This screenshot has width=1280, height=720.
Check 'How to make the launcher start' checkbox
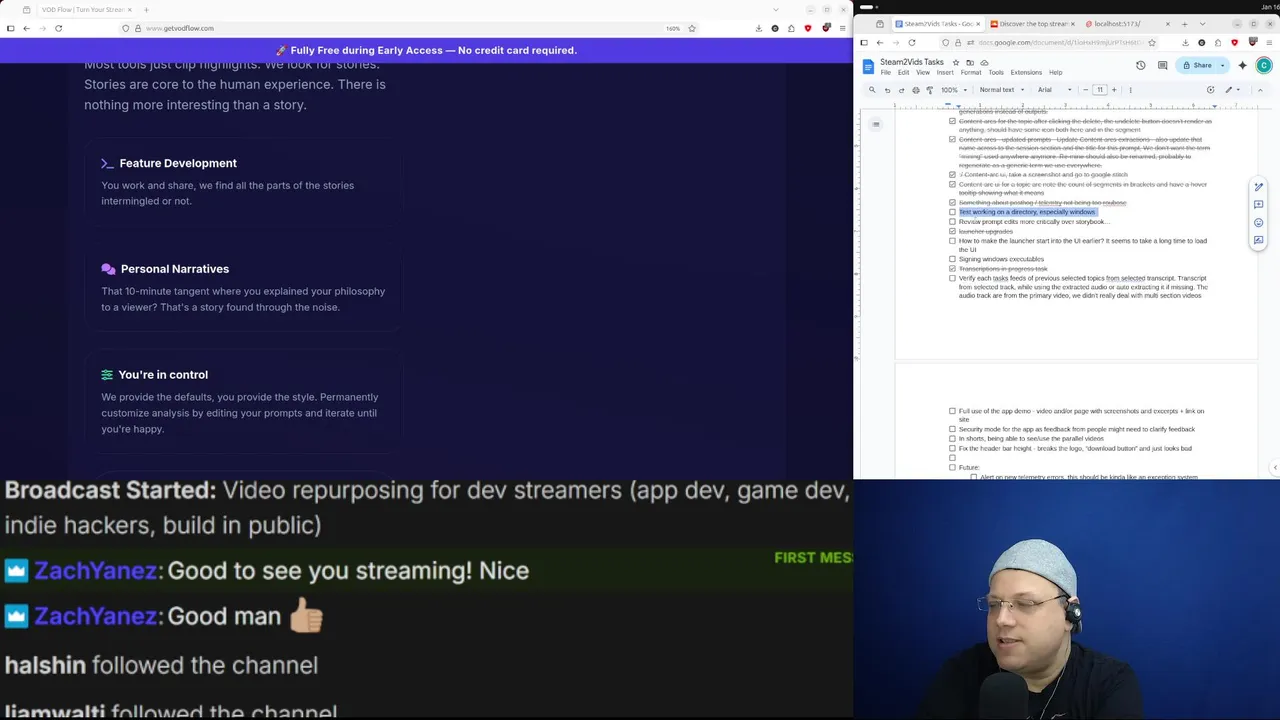coord(952,241)
